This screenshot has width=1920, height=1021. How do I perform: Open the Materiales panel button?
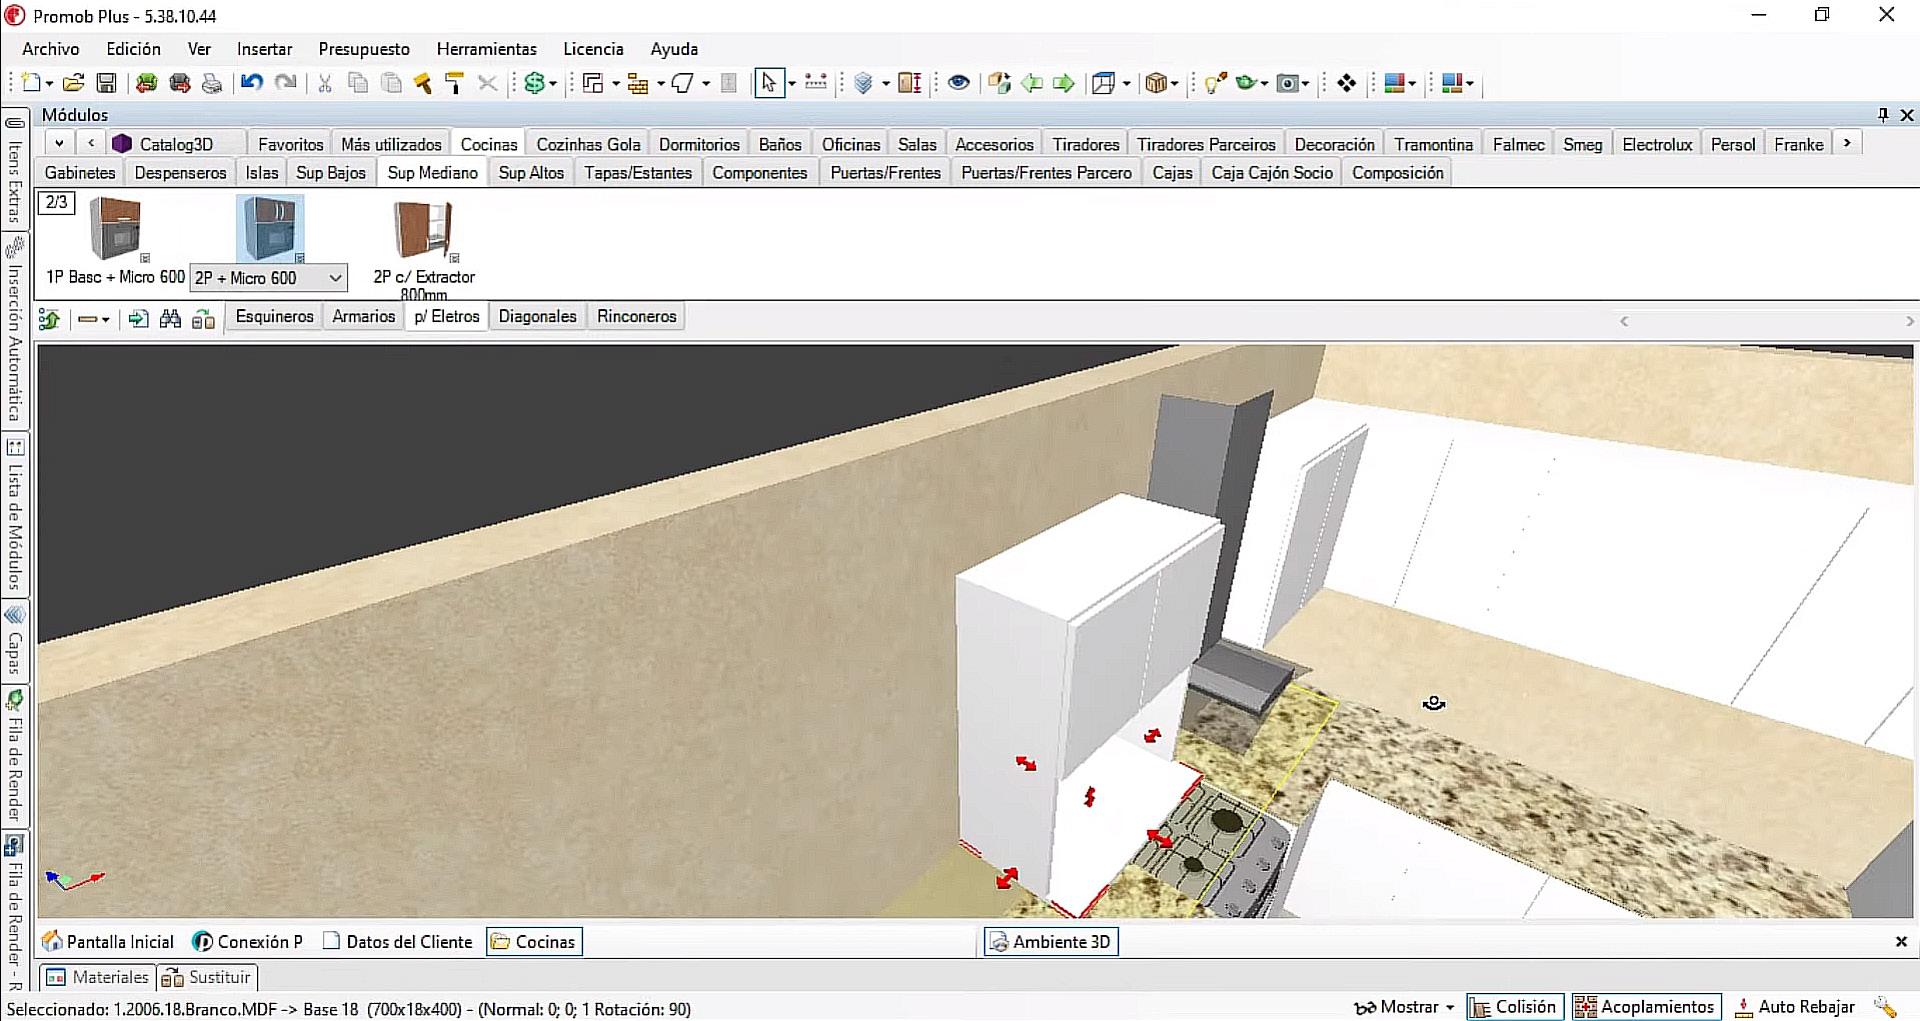click(98, 977)
